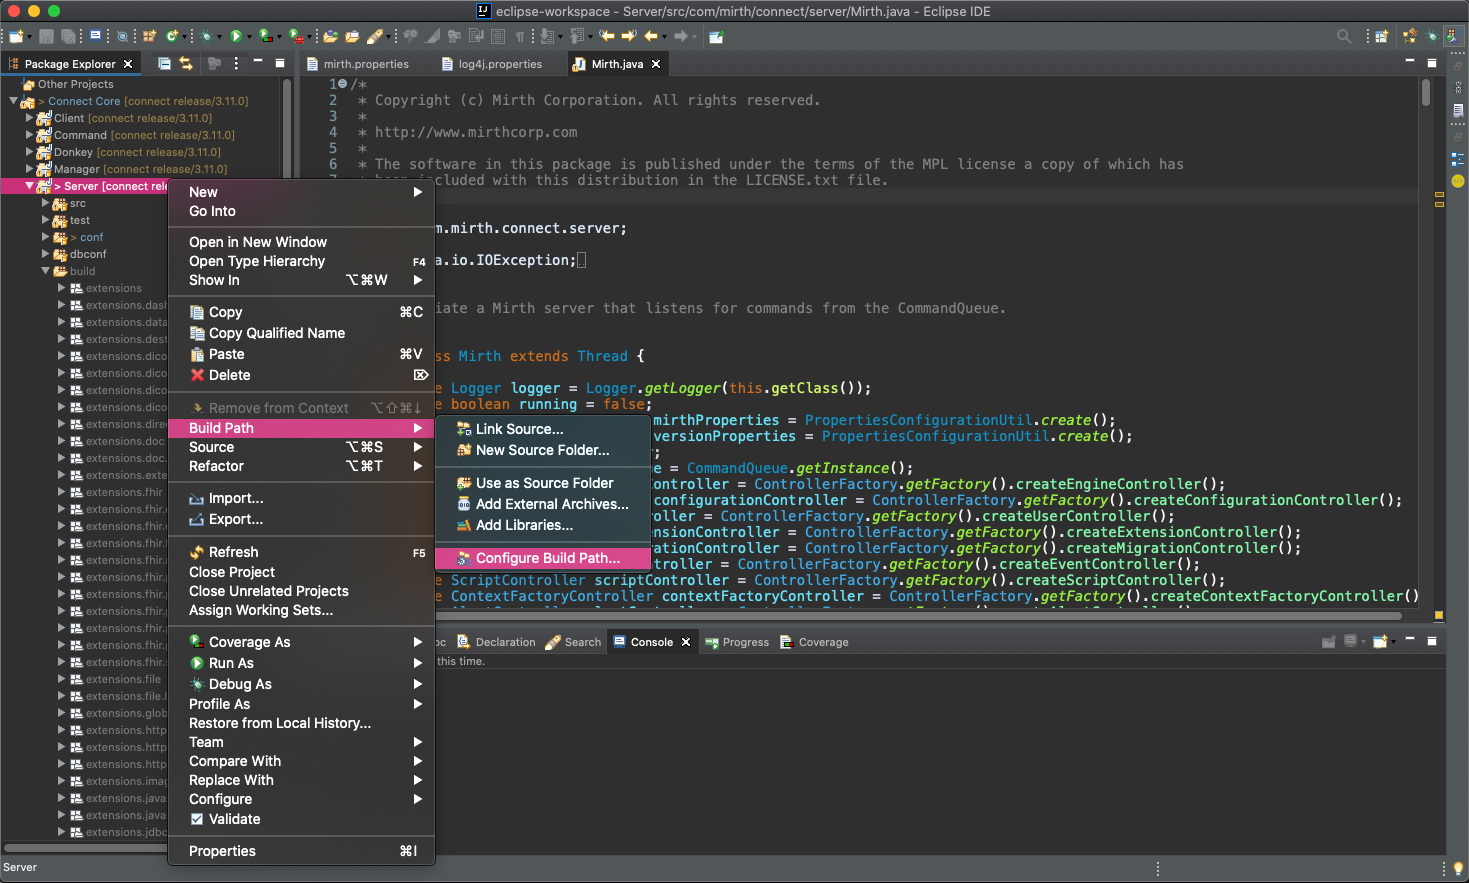The height and width of the screenshot is (883, 1469).
Task: Click the editor vertical scrollbar thumb
Action: 1426,93
